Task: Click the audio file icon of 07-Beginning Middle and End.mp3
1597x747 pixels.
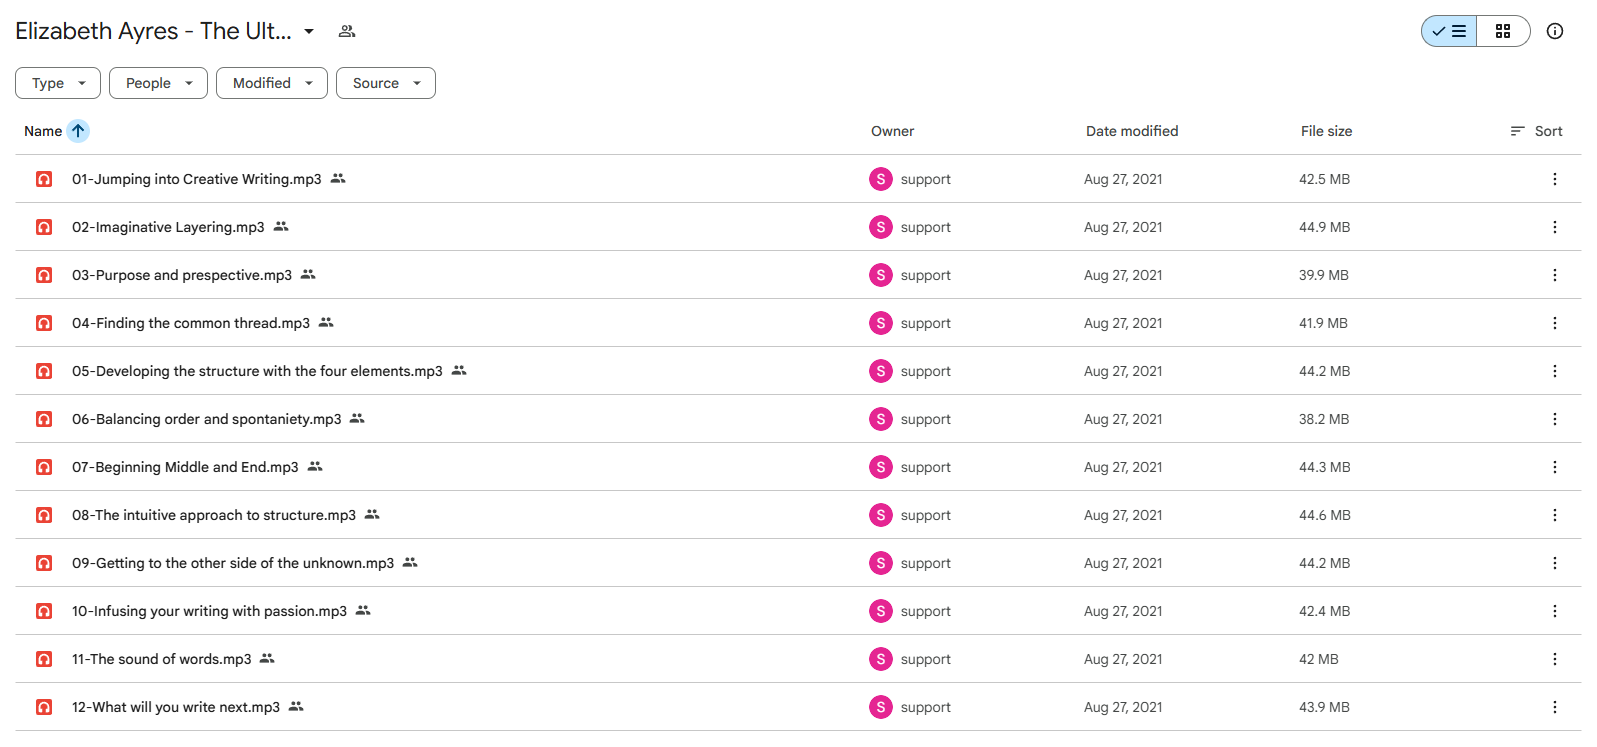Action: pos(44,467)
